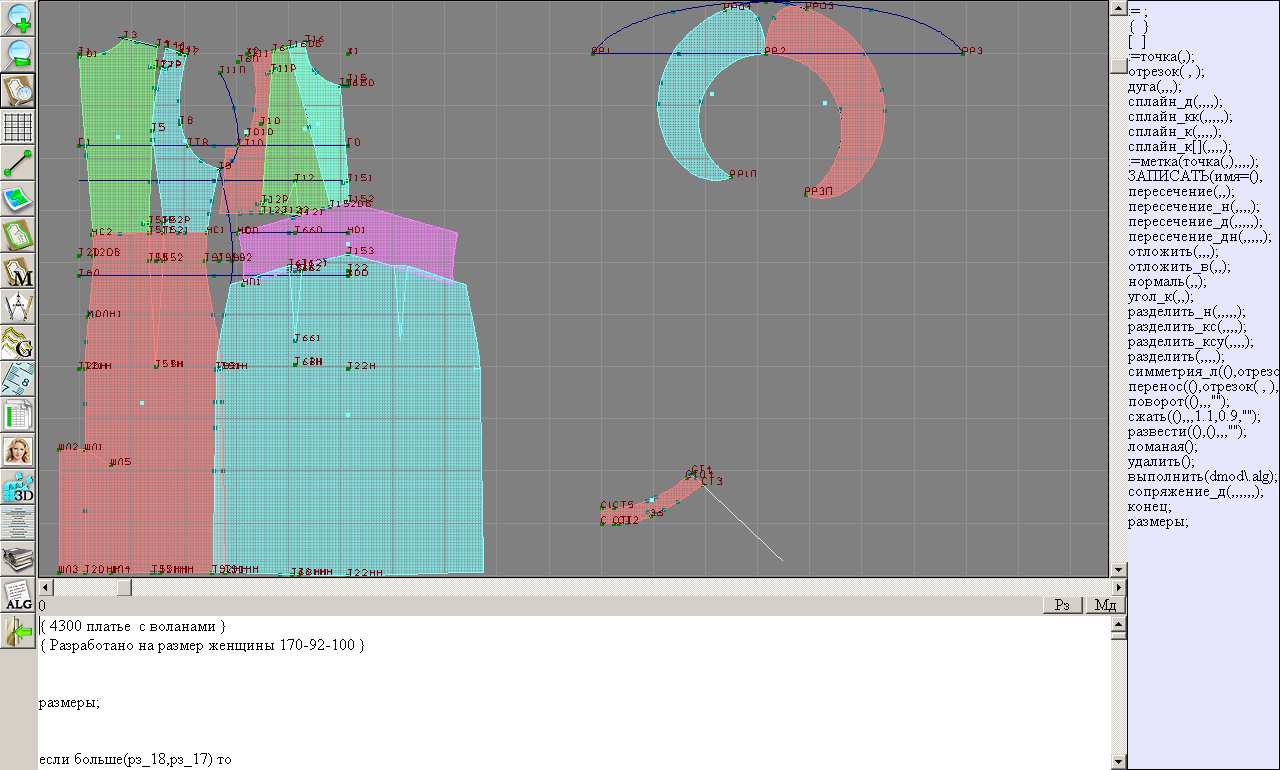Select the line segment tool icon
This screenshot has width=1280, height=770.
[x=18, y=163]
